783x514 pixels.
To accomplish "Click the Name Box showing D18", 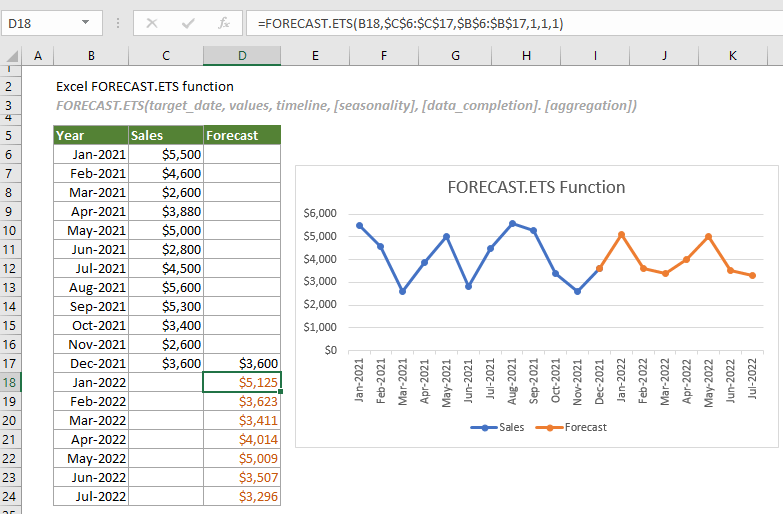I will tap(40, 23).
